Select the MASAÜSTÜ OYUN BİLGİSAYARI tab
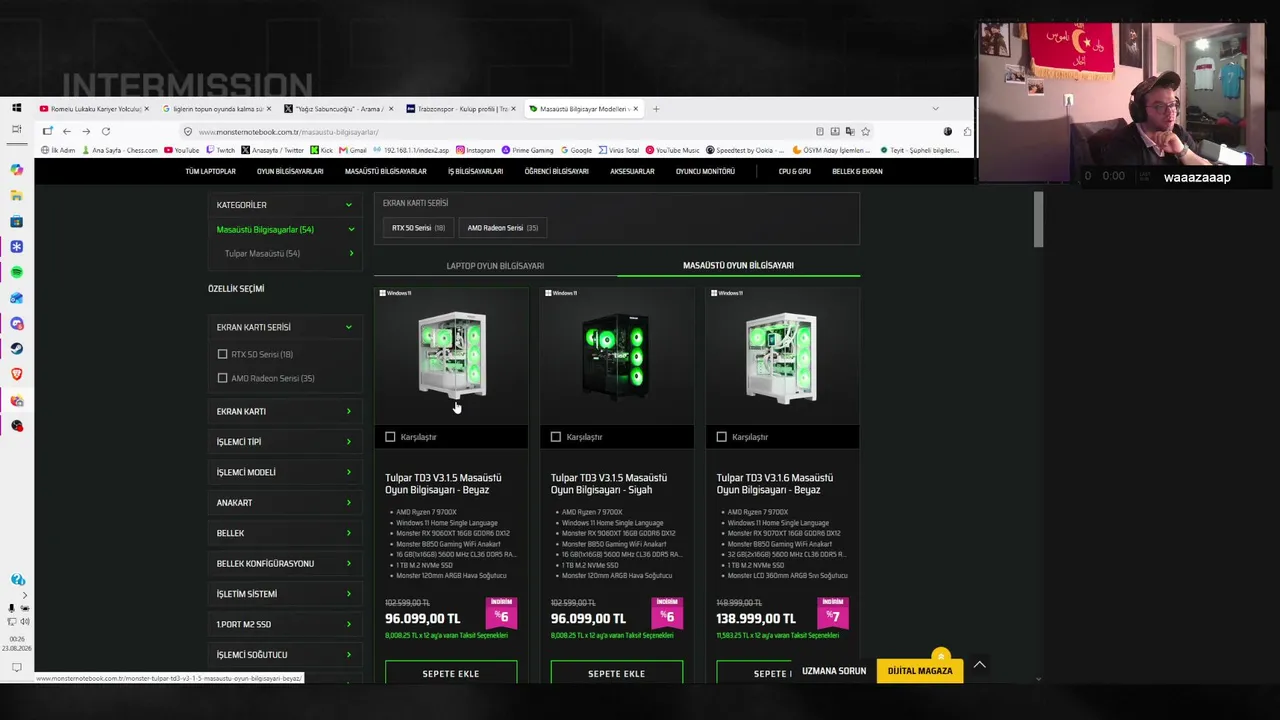Viewport: 1280px width, 720px height. [x=738, y=266]
